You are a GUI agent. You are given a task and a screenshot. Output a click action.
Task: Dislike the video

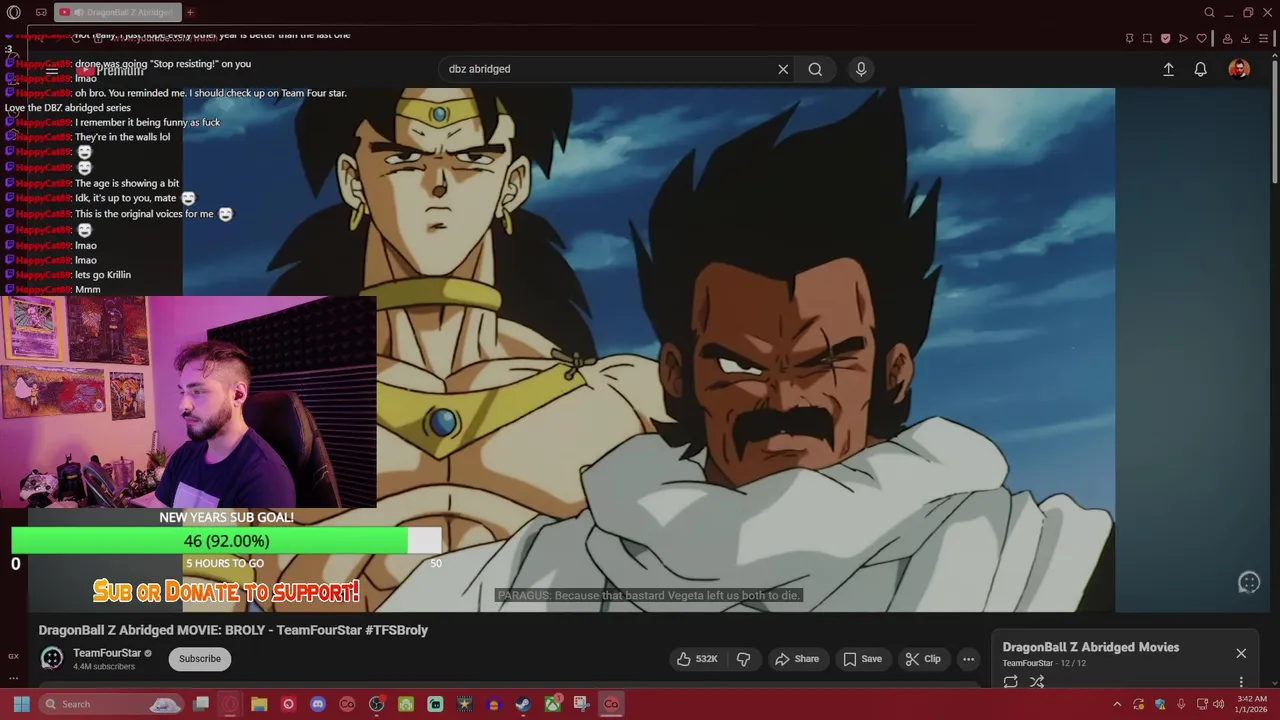click(743, 659)
